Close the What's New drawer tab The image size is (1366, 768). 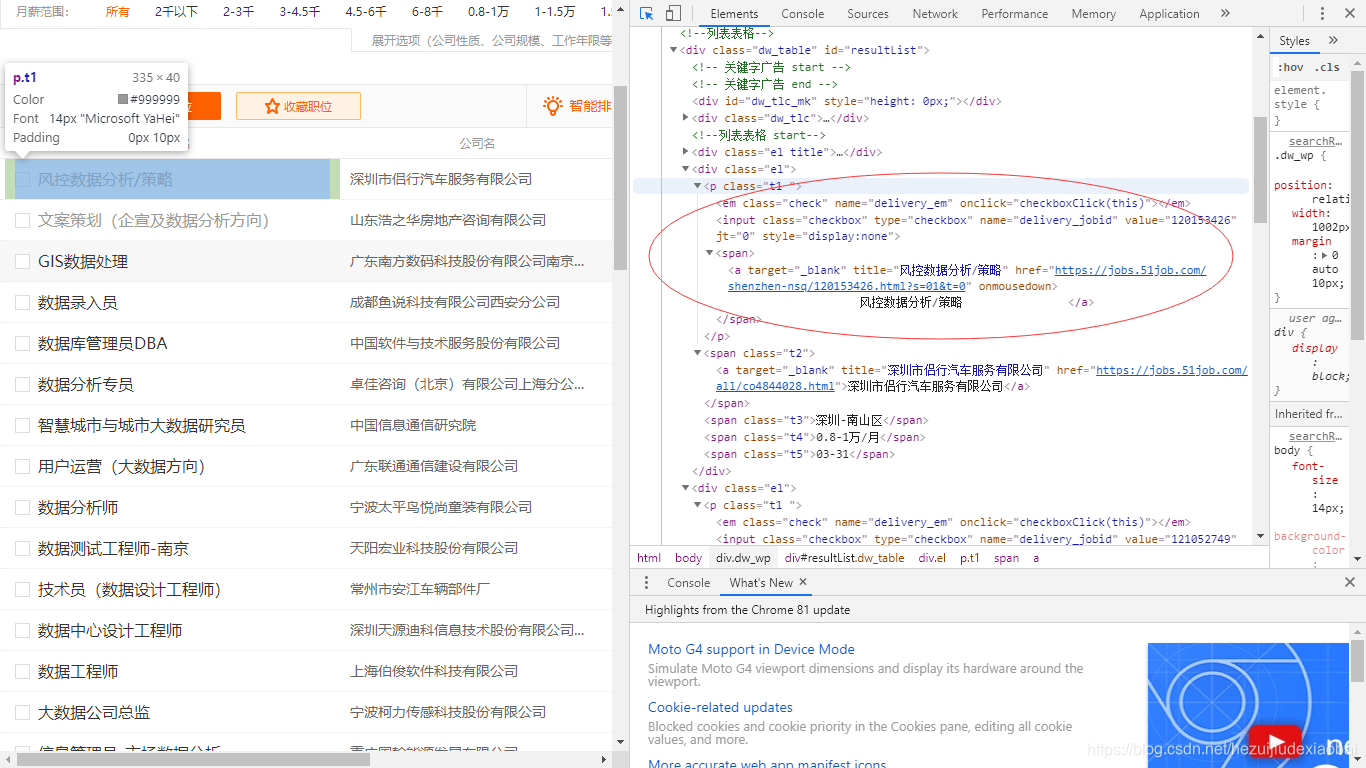(x=803, y=582)
